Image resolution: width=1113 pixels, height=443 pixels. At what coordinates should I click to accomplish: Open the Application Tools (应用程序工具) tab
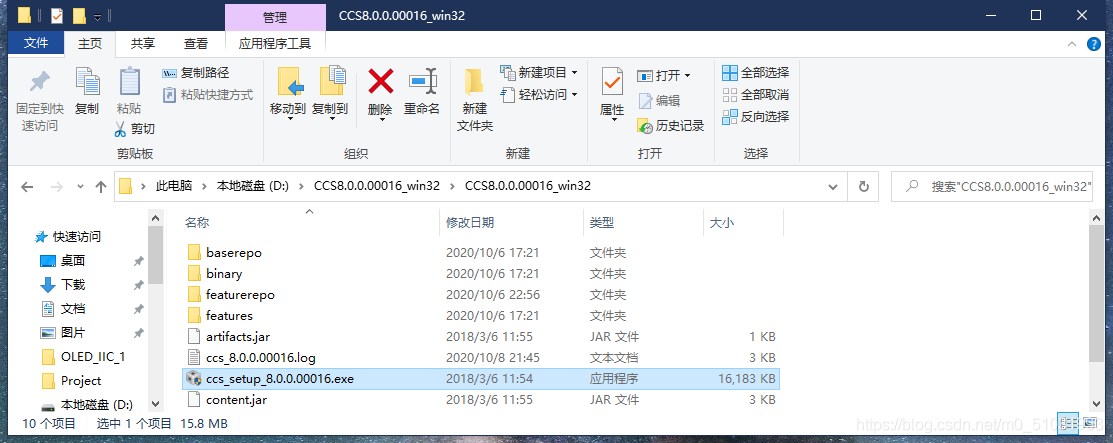pyautogui.click(x=275, y=43)
